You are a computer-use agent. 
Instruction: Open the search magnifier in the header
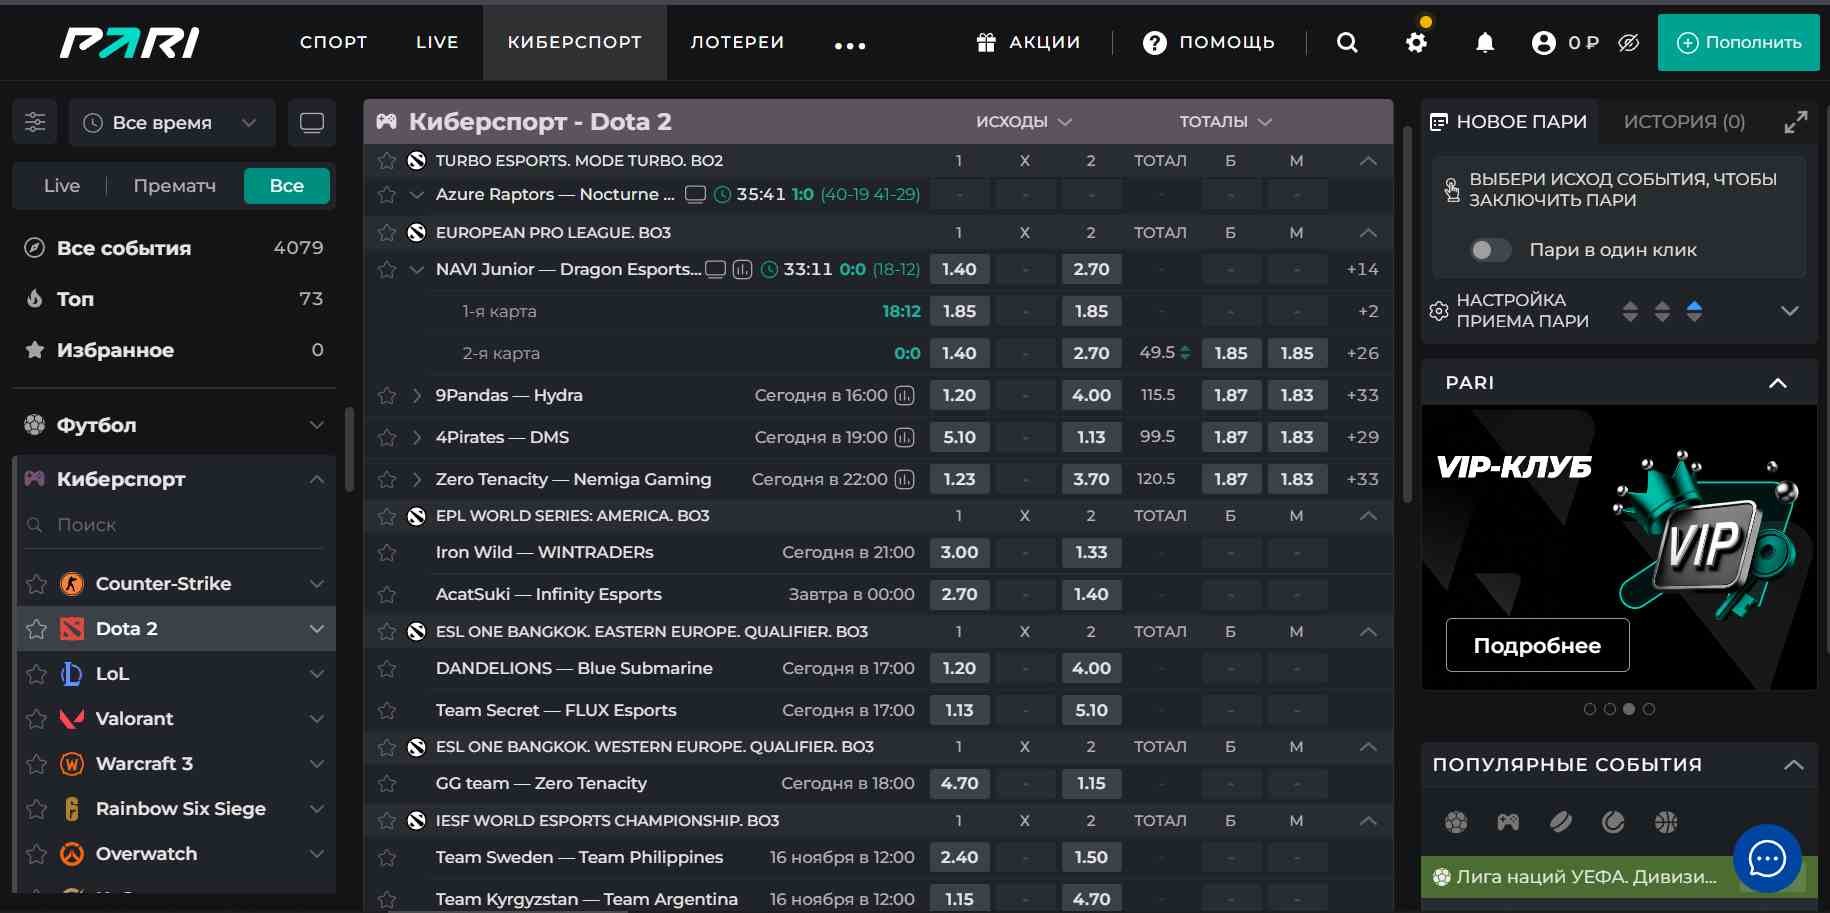click(1347, 42)
